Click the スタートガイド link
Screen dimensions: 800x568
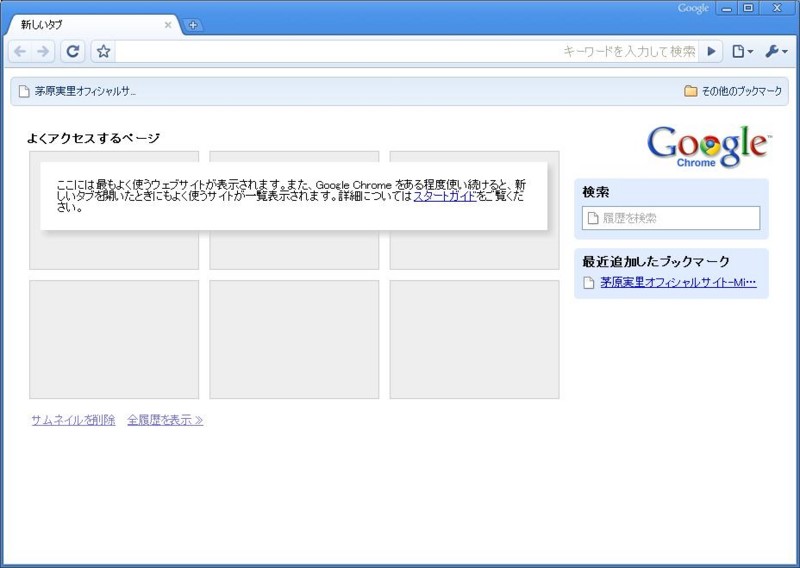[444, 196]
